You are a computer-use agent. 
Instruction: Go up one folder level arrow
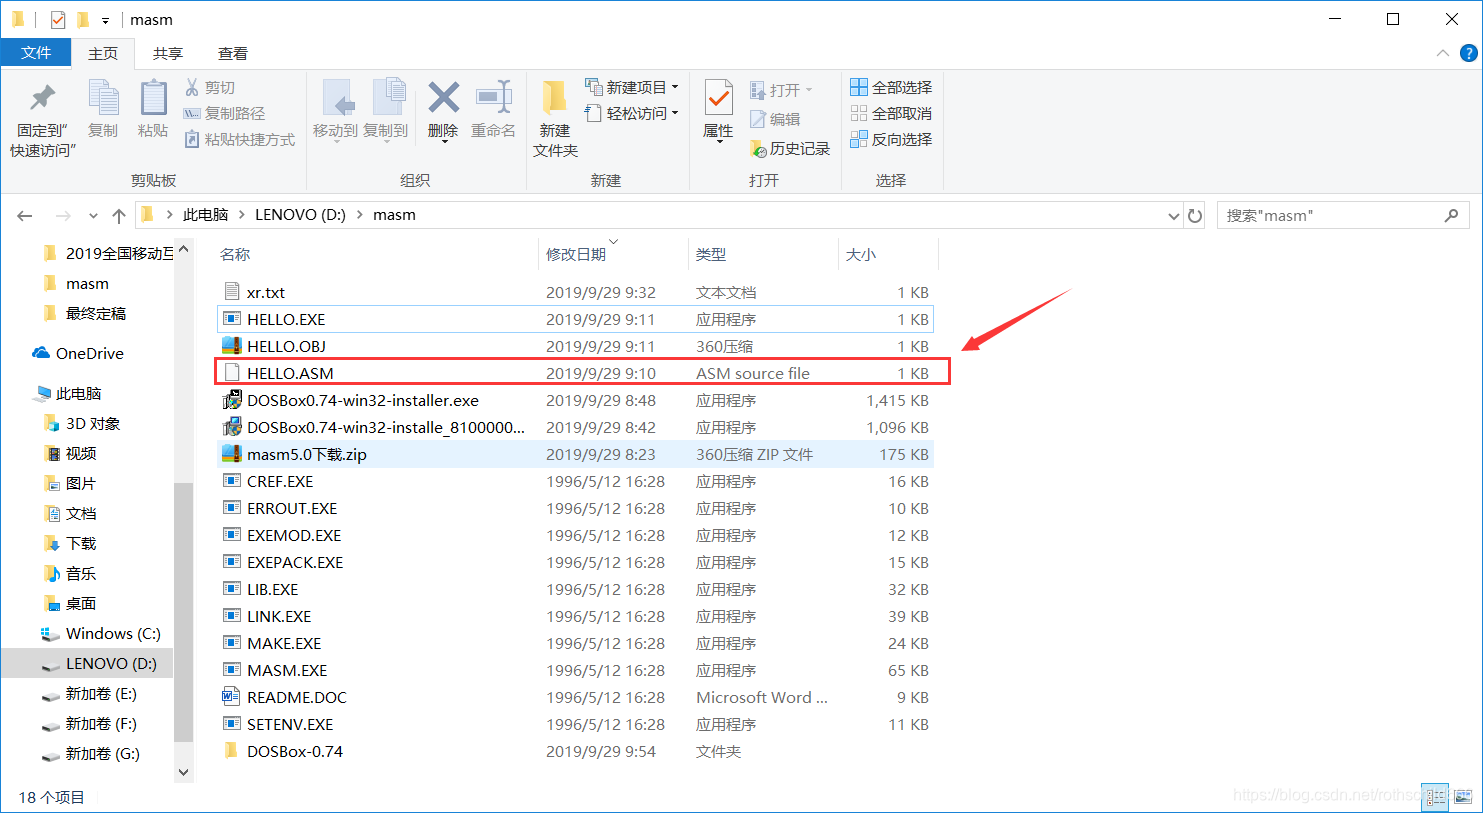[x=119, y=215]
